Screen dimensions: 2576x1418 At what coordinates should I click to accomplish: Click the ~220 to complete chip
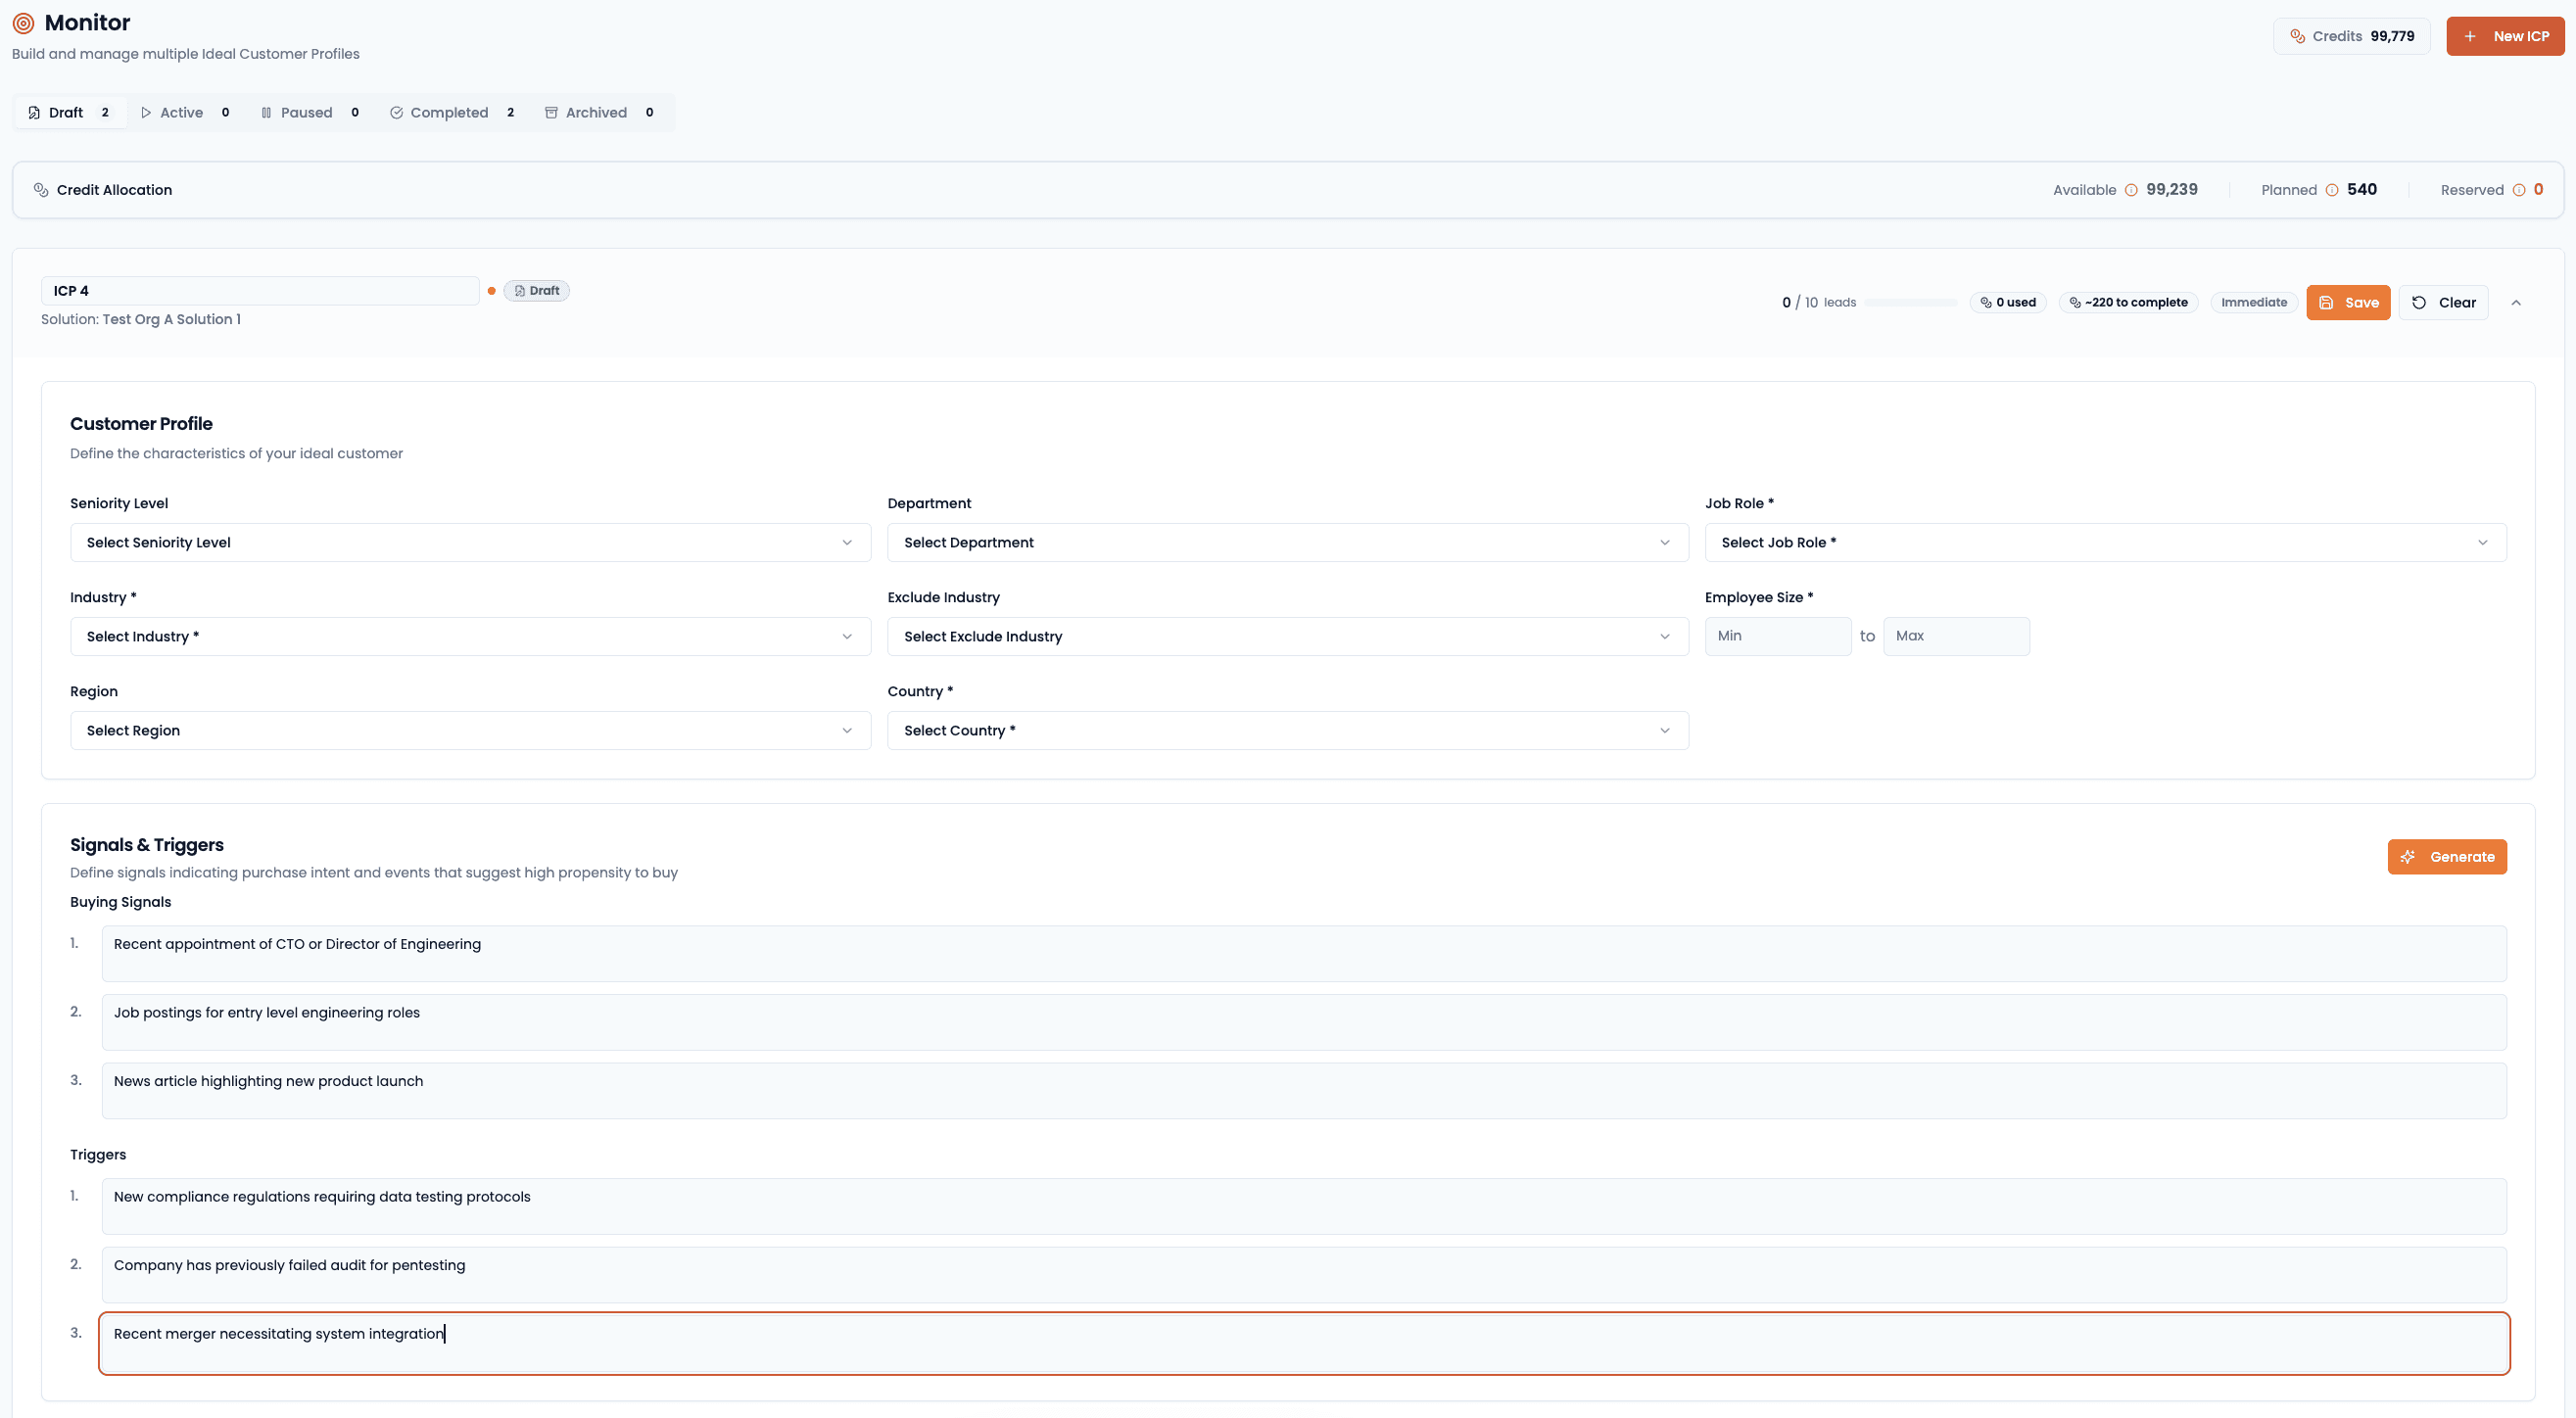point(2128,302)
